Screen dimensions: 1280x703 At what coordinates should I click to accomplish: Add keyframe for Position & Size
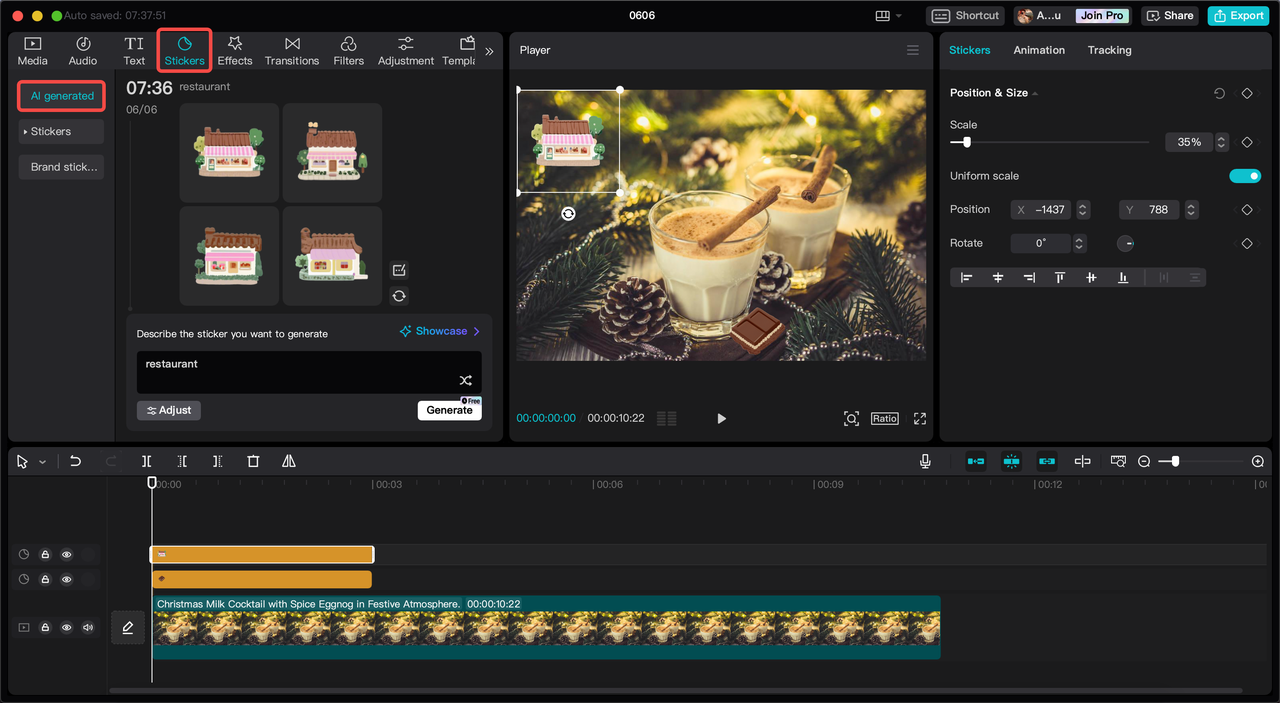pos(1247,93)
